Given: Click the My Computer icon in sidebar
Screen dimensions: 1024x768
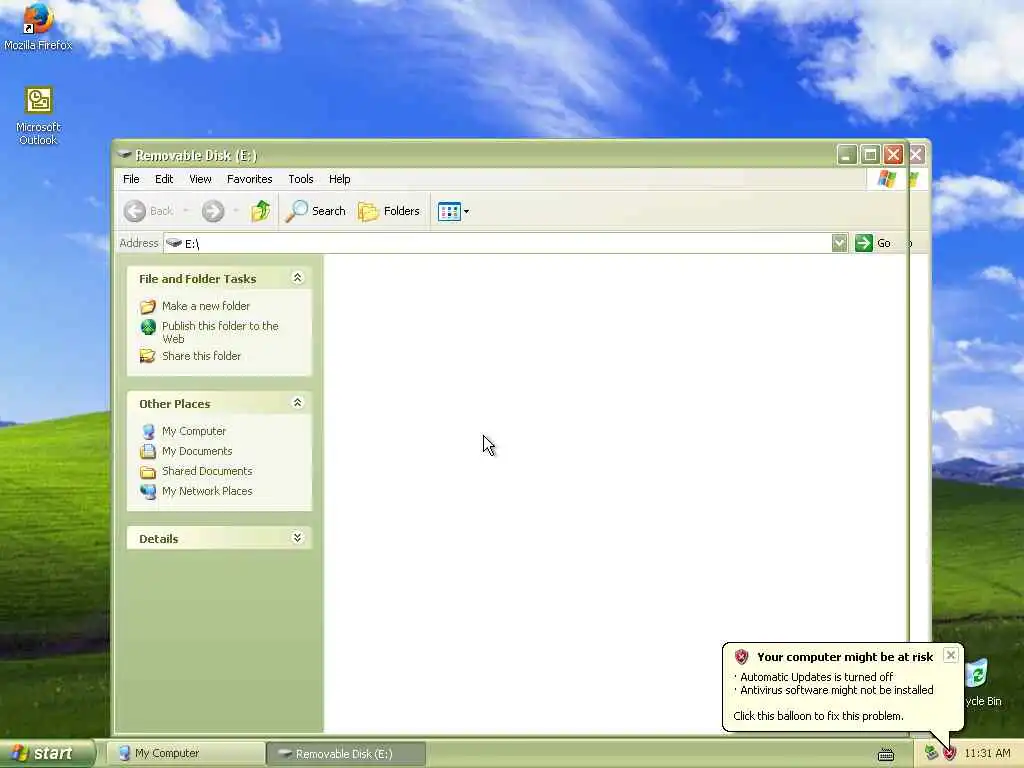Looking at the screenshot, I should 148,432.
